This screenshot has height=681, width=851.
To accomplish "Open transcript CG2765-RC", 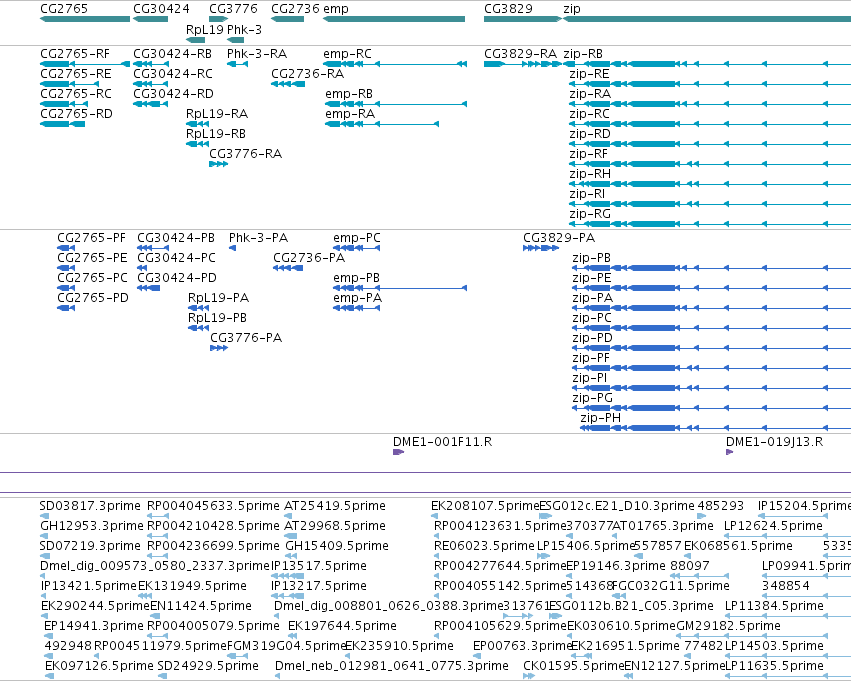I will click(76, 94).
